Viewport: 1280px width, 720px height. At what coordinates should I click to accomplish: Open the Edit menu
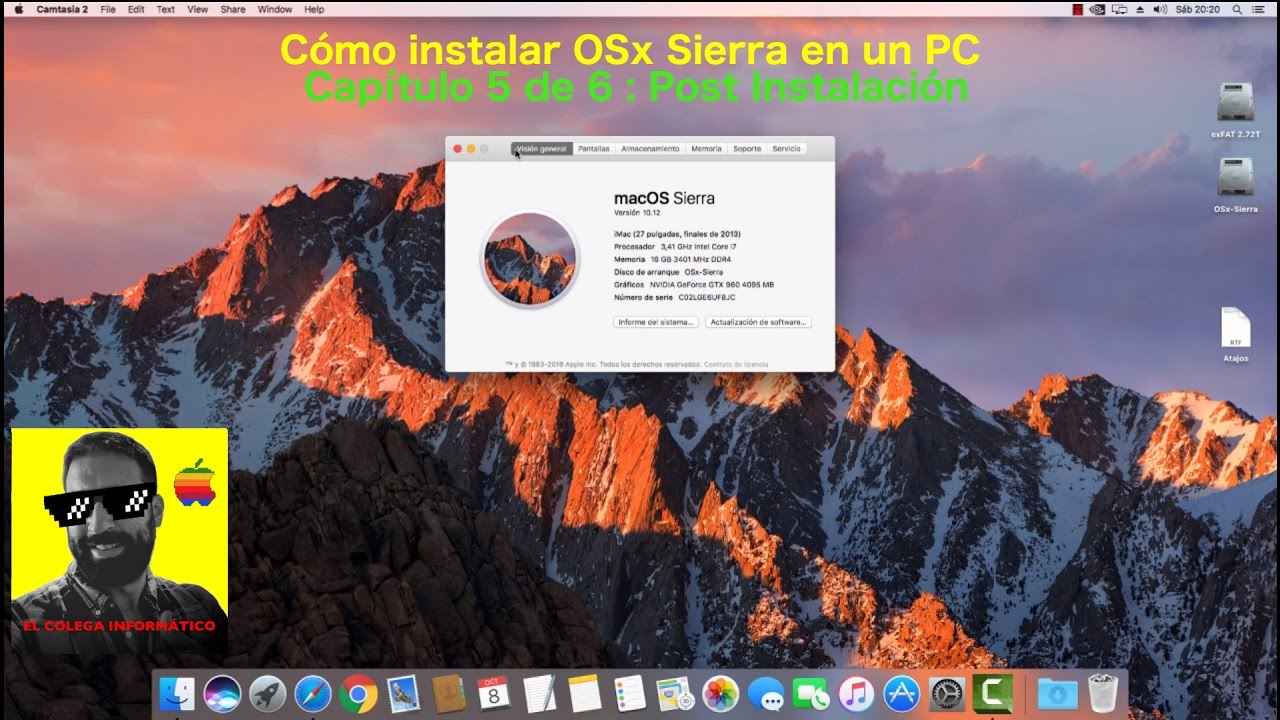point(136,9)
